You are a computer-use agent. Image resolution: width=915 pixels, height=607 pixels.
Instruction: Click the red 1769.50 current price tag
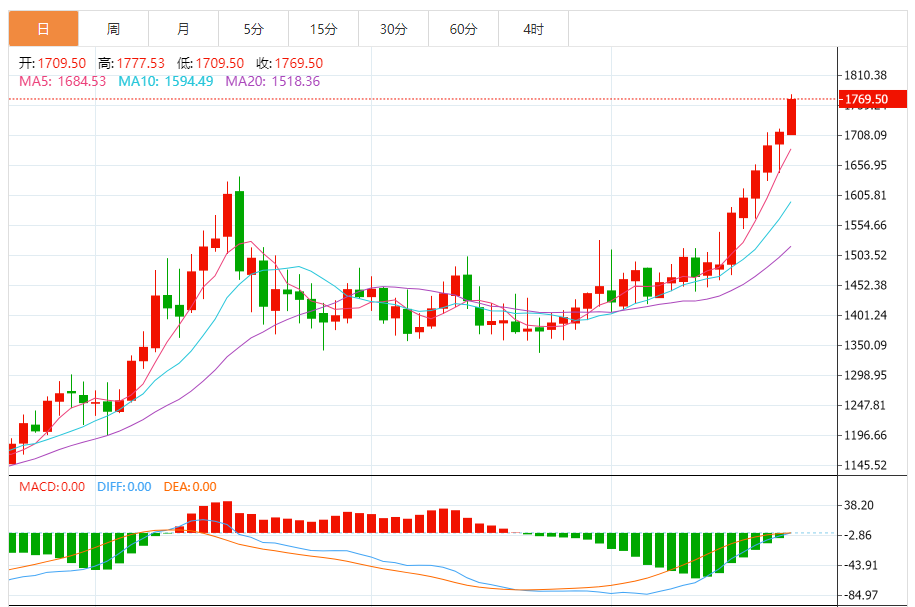(872, 99)
